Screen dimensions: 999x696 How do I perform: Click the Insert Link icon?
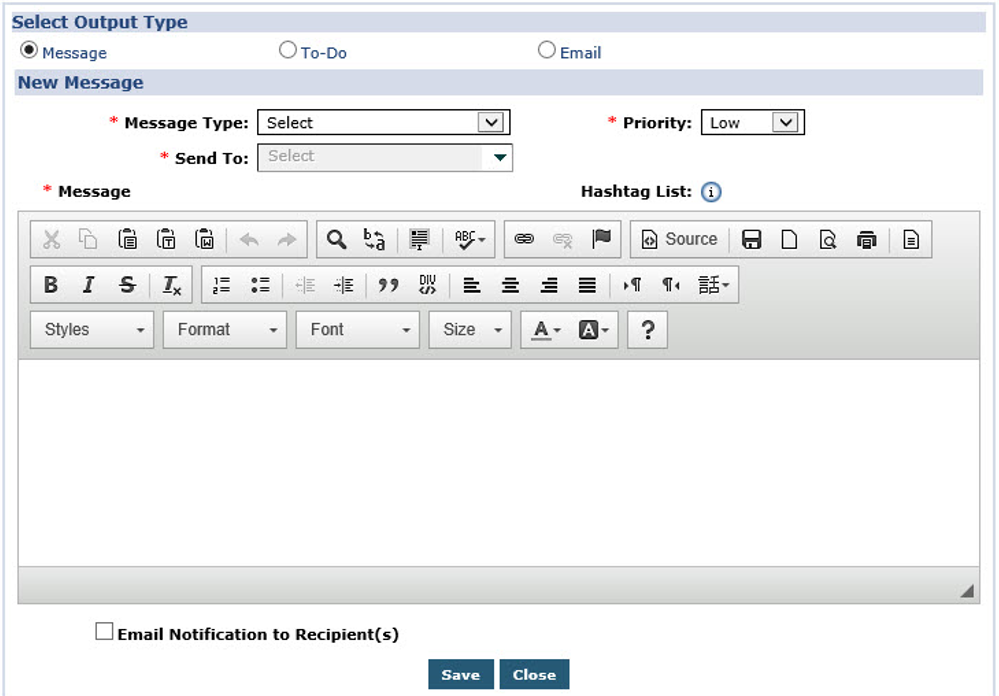tap(524, 239)
